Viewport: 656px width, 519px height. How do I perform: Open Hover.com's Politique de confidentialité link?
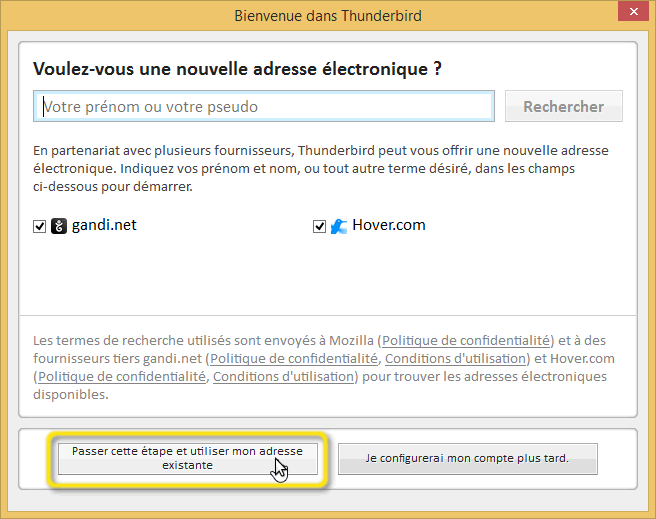122,376
